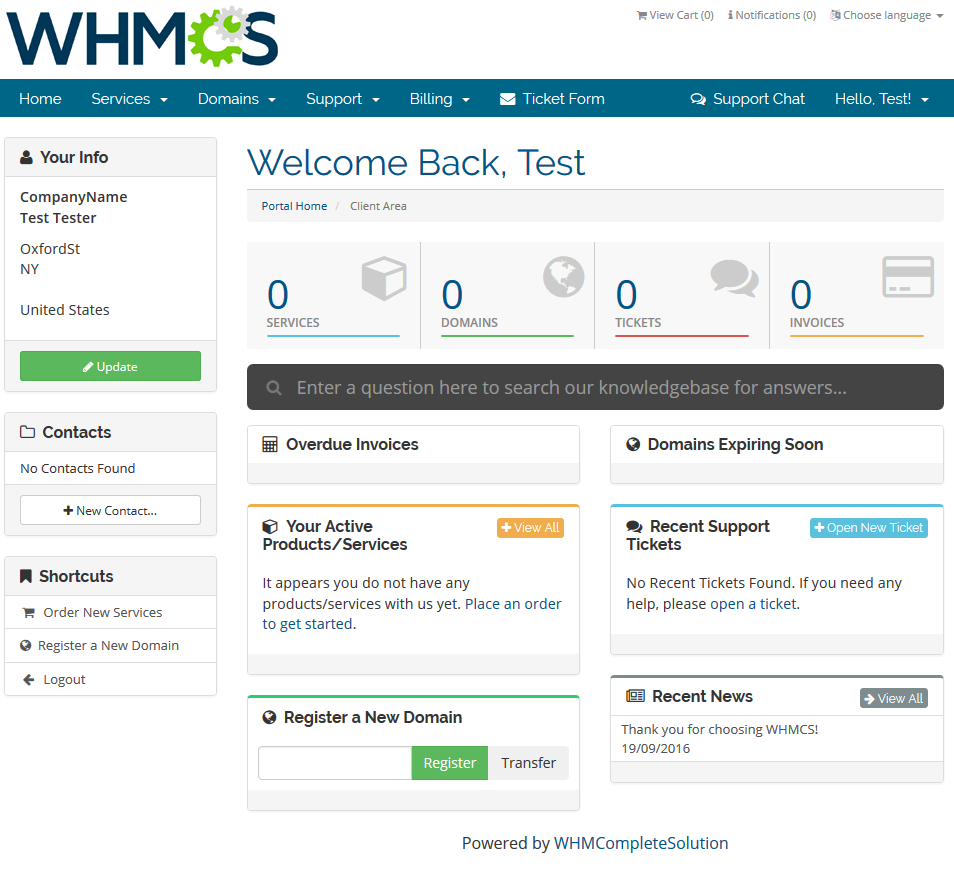Viewport: 954px width, 885px height.
Task: Open Notifications (0)
Action: (771, 15)
